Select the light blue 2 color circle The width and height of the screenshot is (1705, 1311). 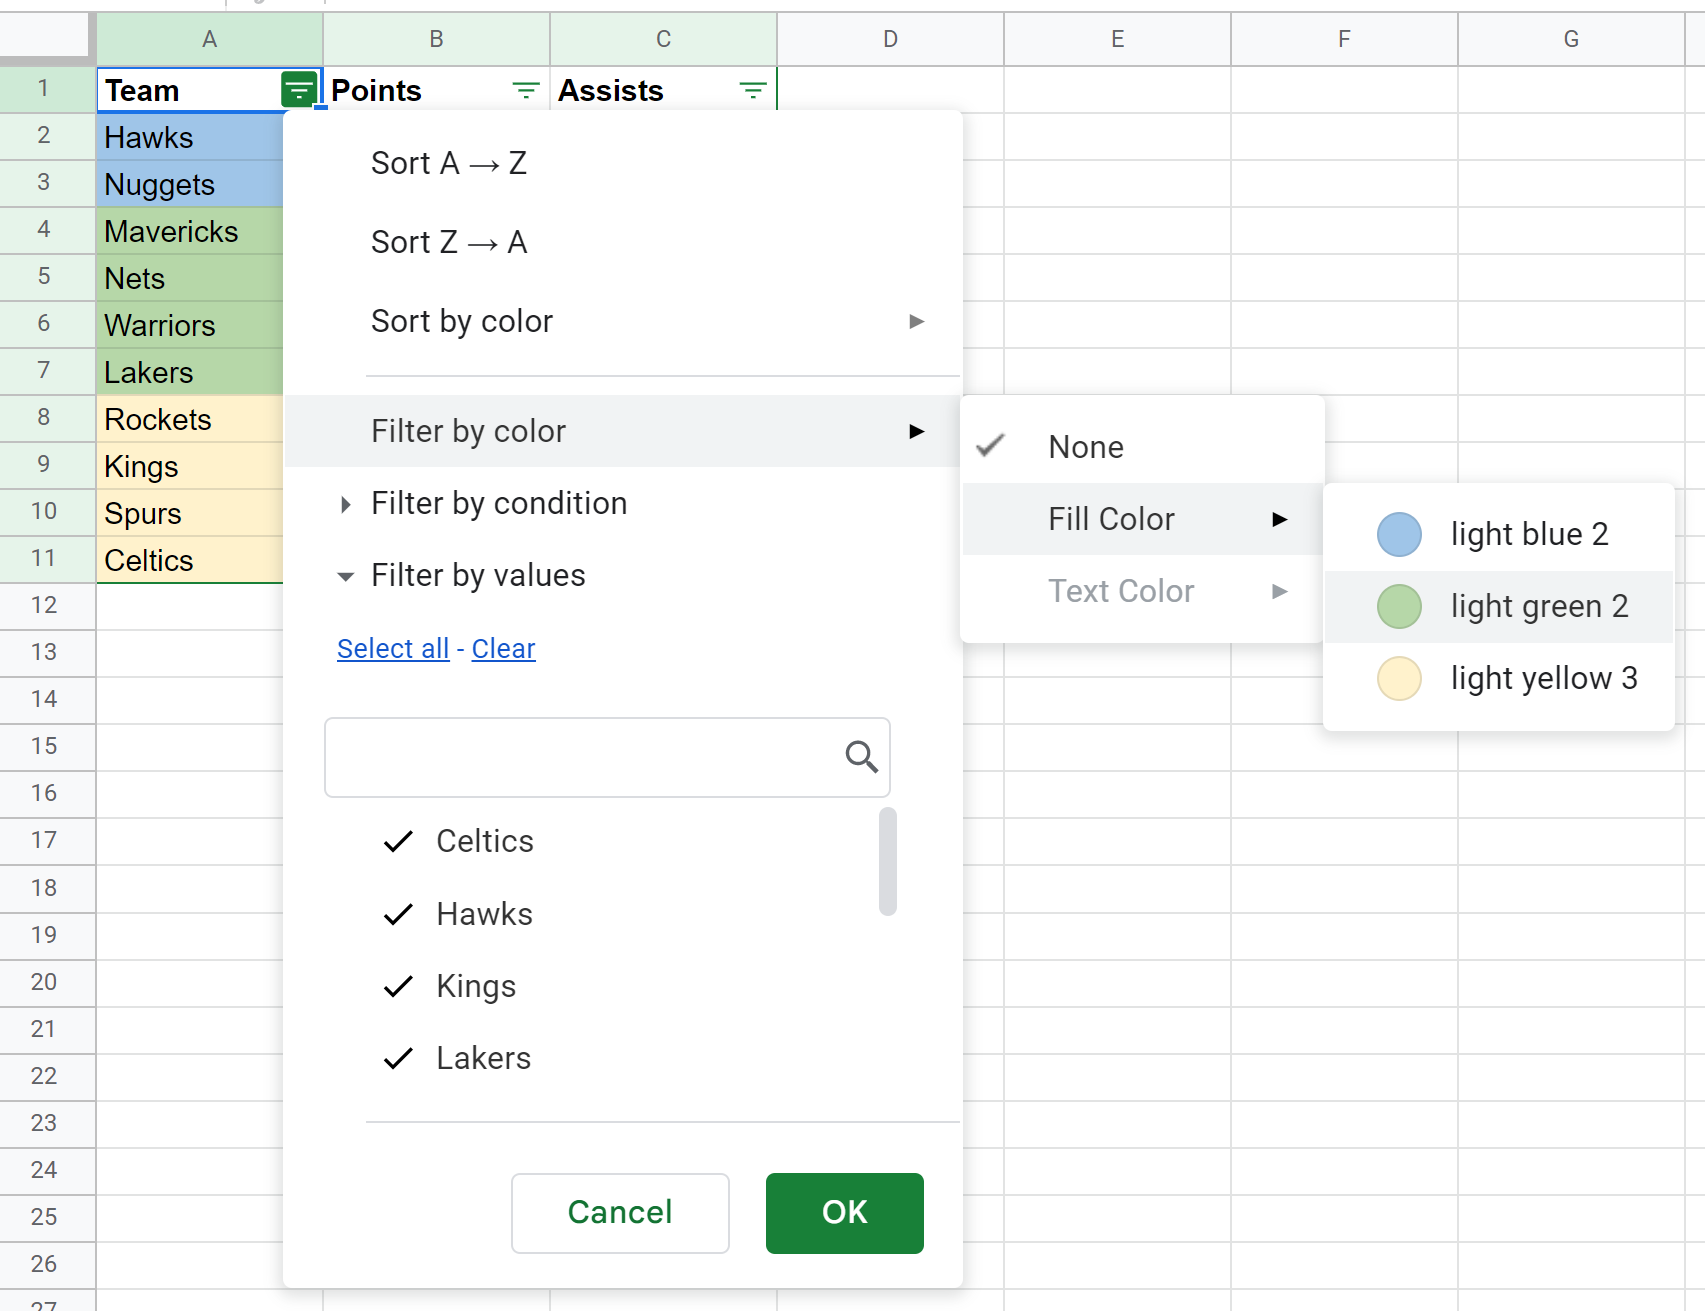pyautogui.click(x=1399, y=534)
